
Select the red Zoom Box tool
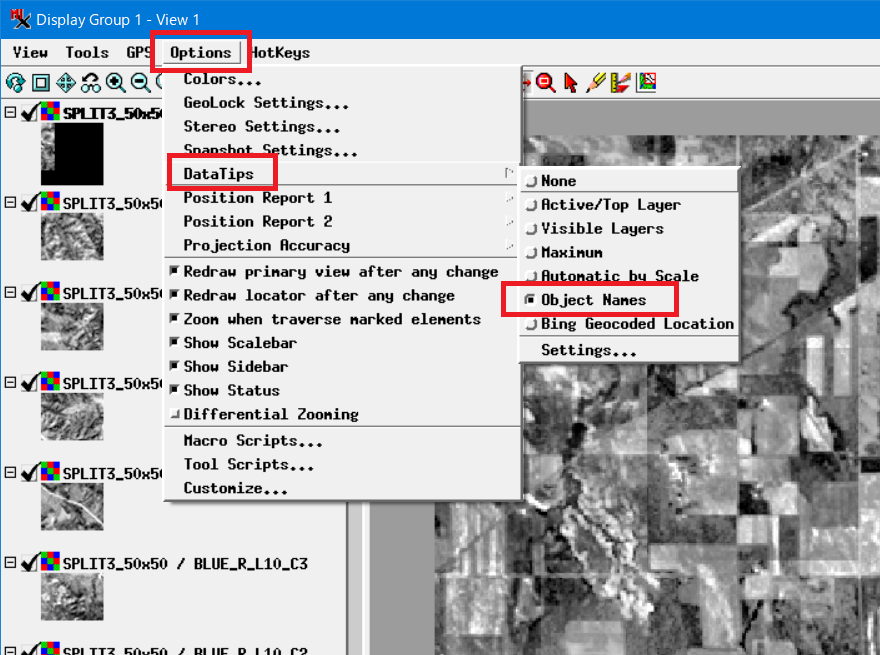[545, 83]
